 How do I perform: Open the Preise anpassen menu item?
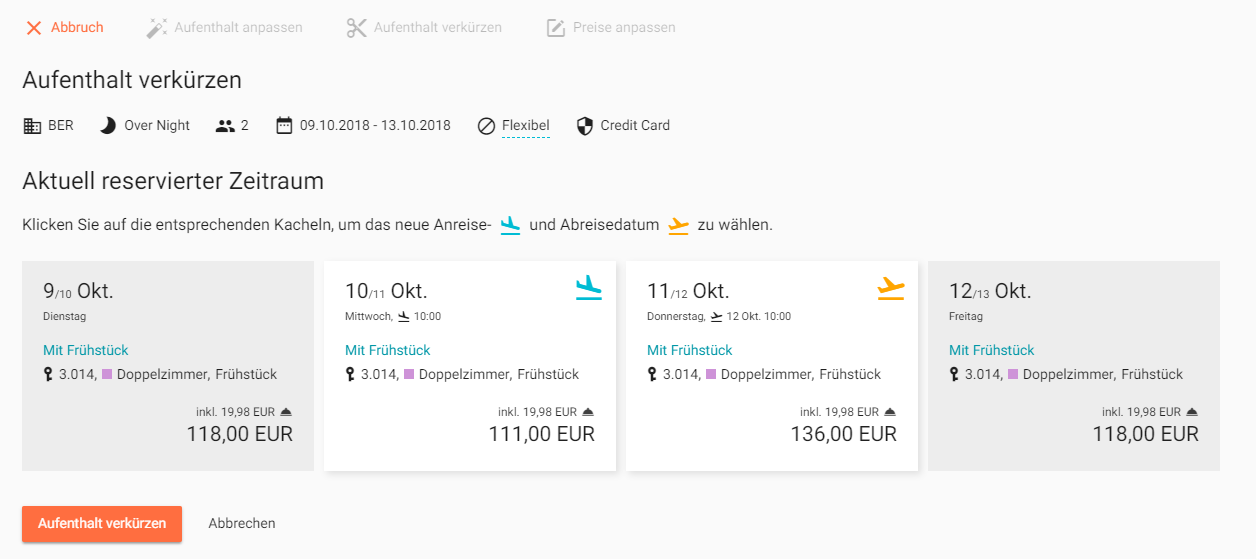pos(611,28)
